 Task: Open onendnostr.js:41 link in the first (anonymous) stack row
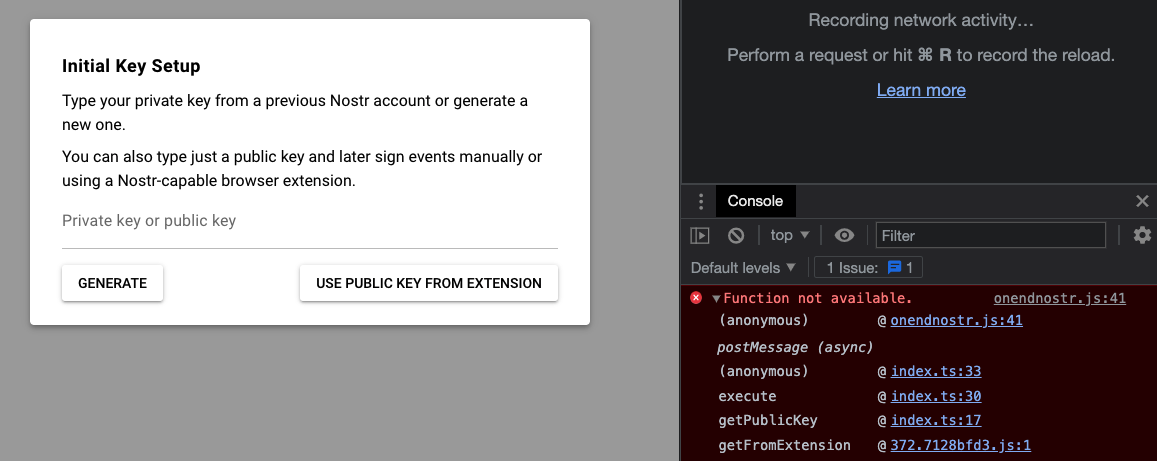coord(956,321)
